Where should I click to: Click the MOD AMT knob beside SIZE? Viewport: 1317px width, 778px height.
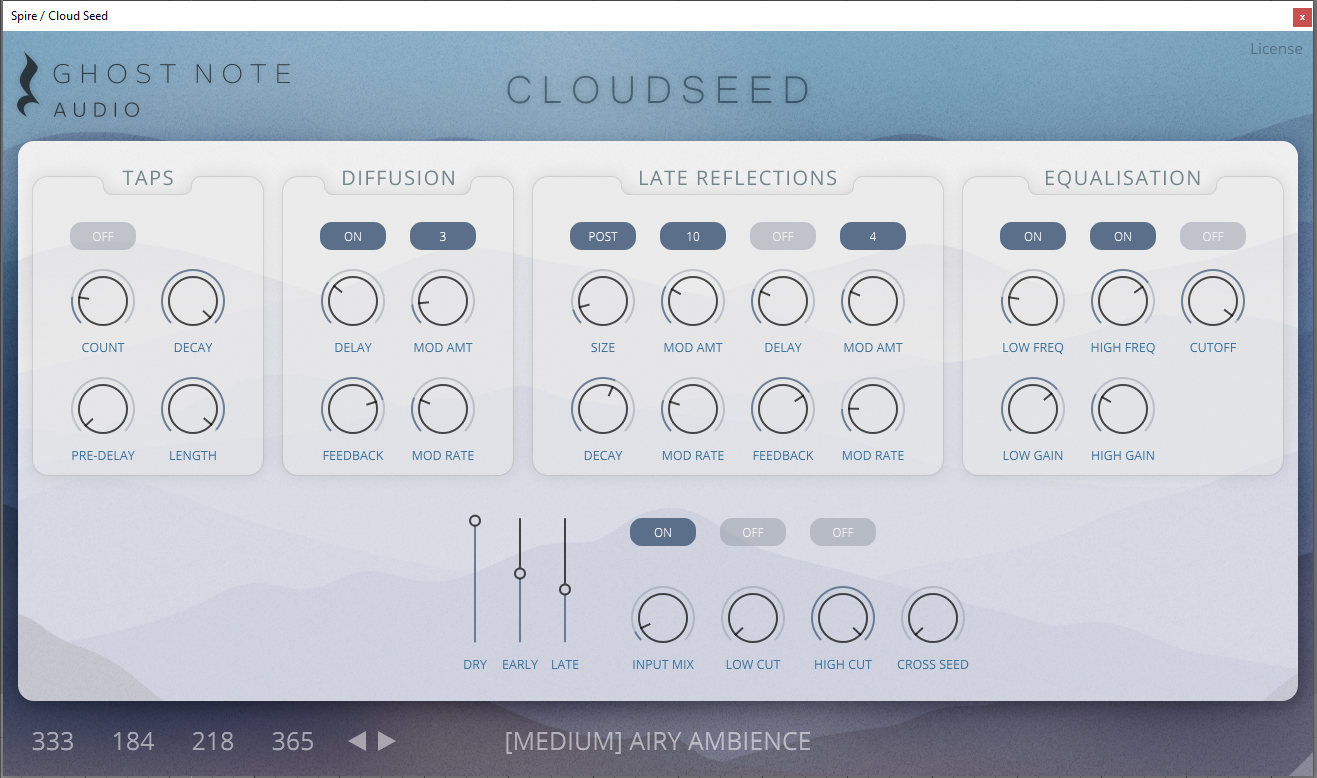click(x=693, y=301)
